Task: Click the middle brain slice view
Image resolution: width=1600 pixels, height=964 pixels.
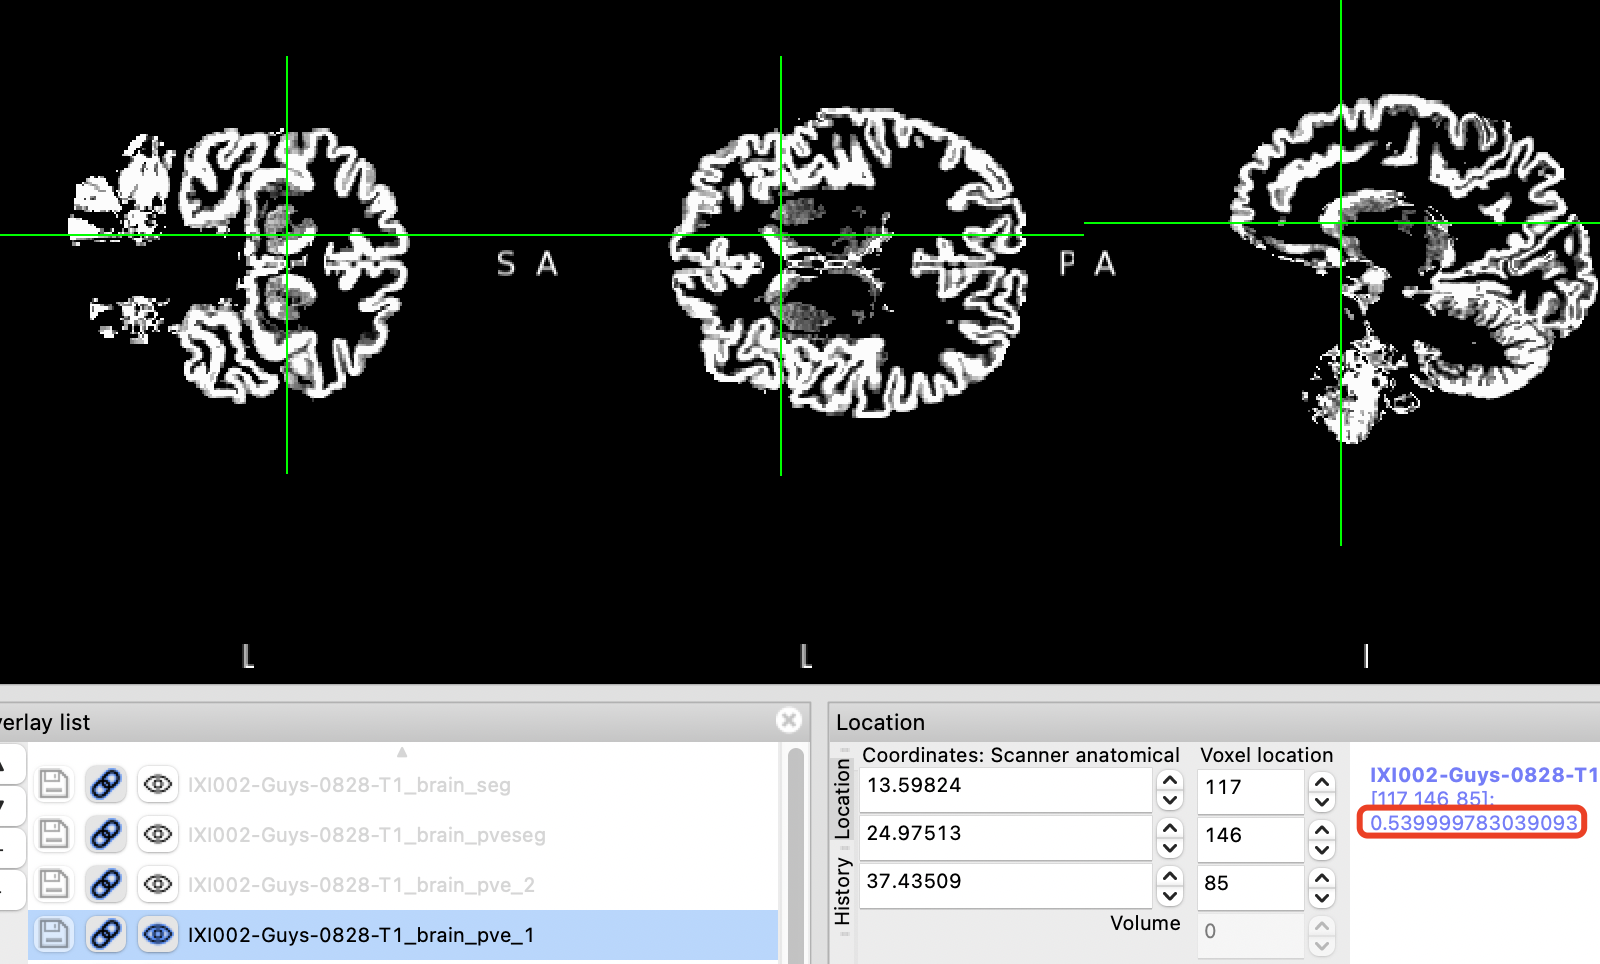Action: point(850,265)
